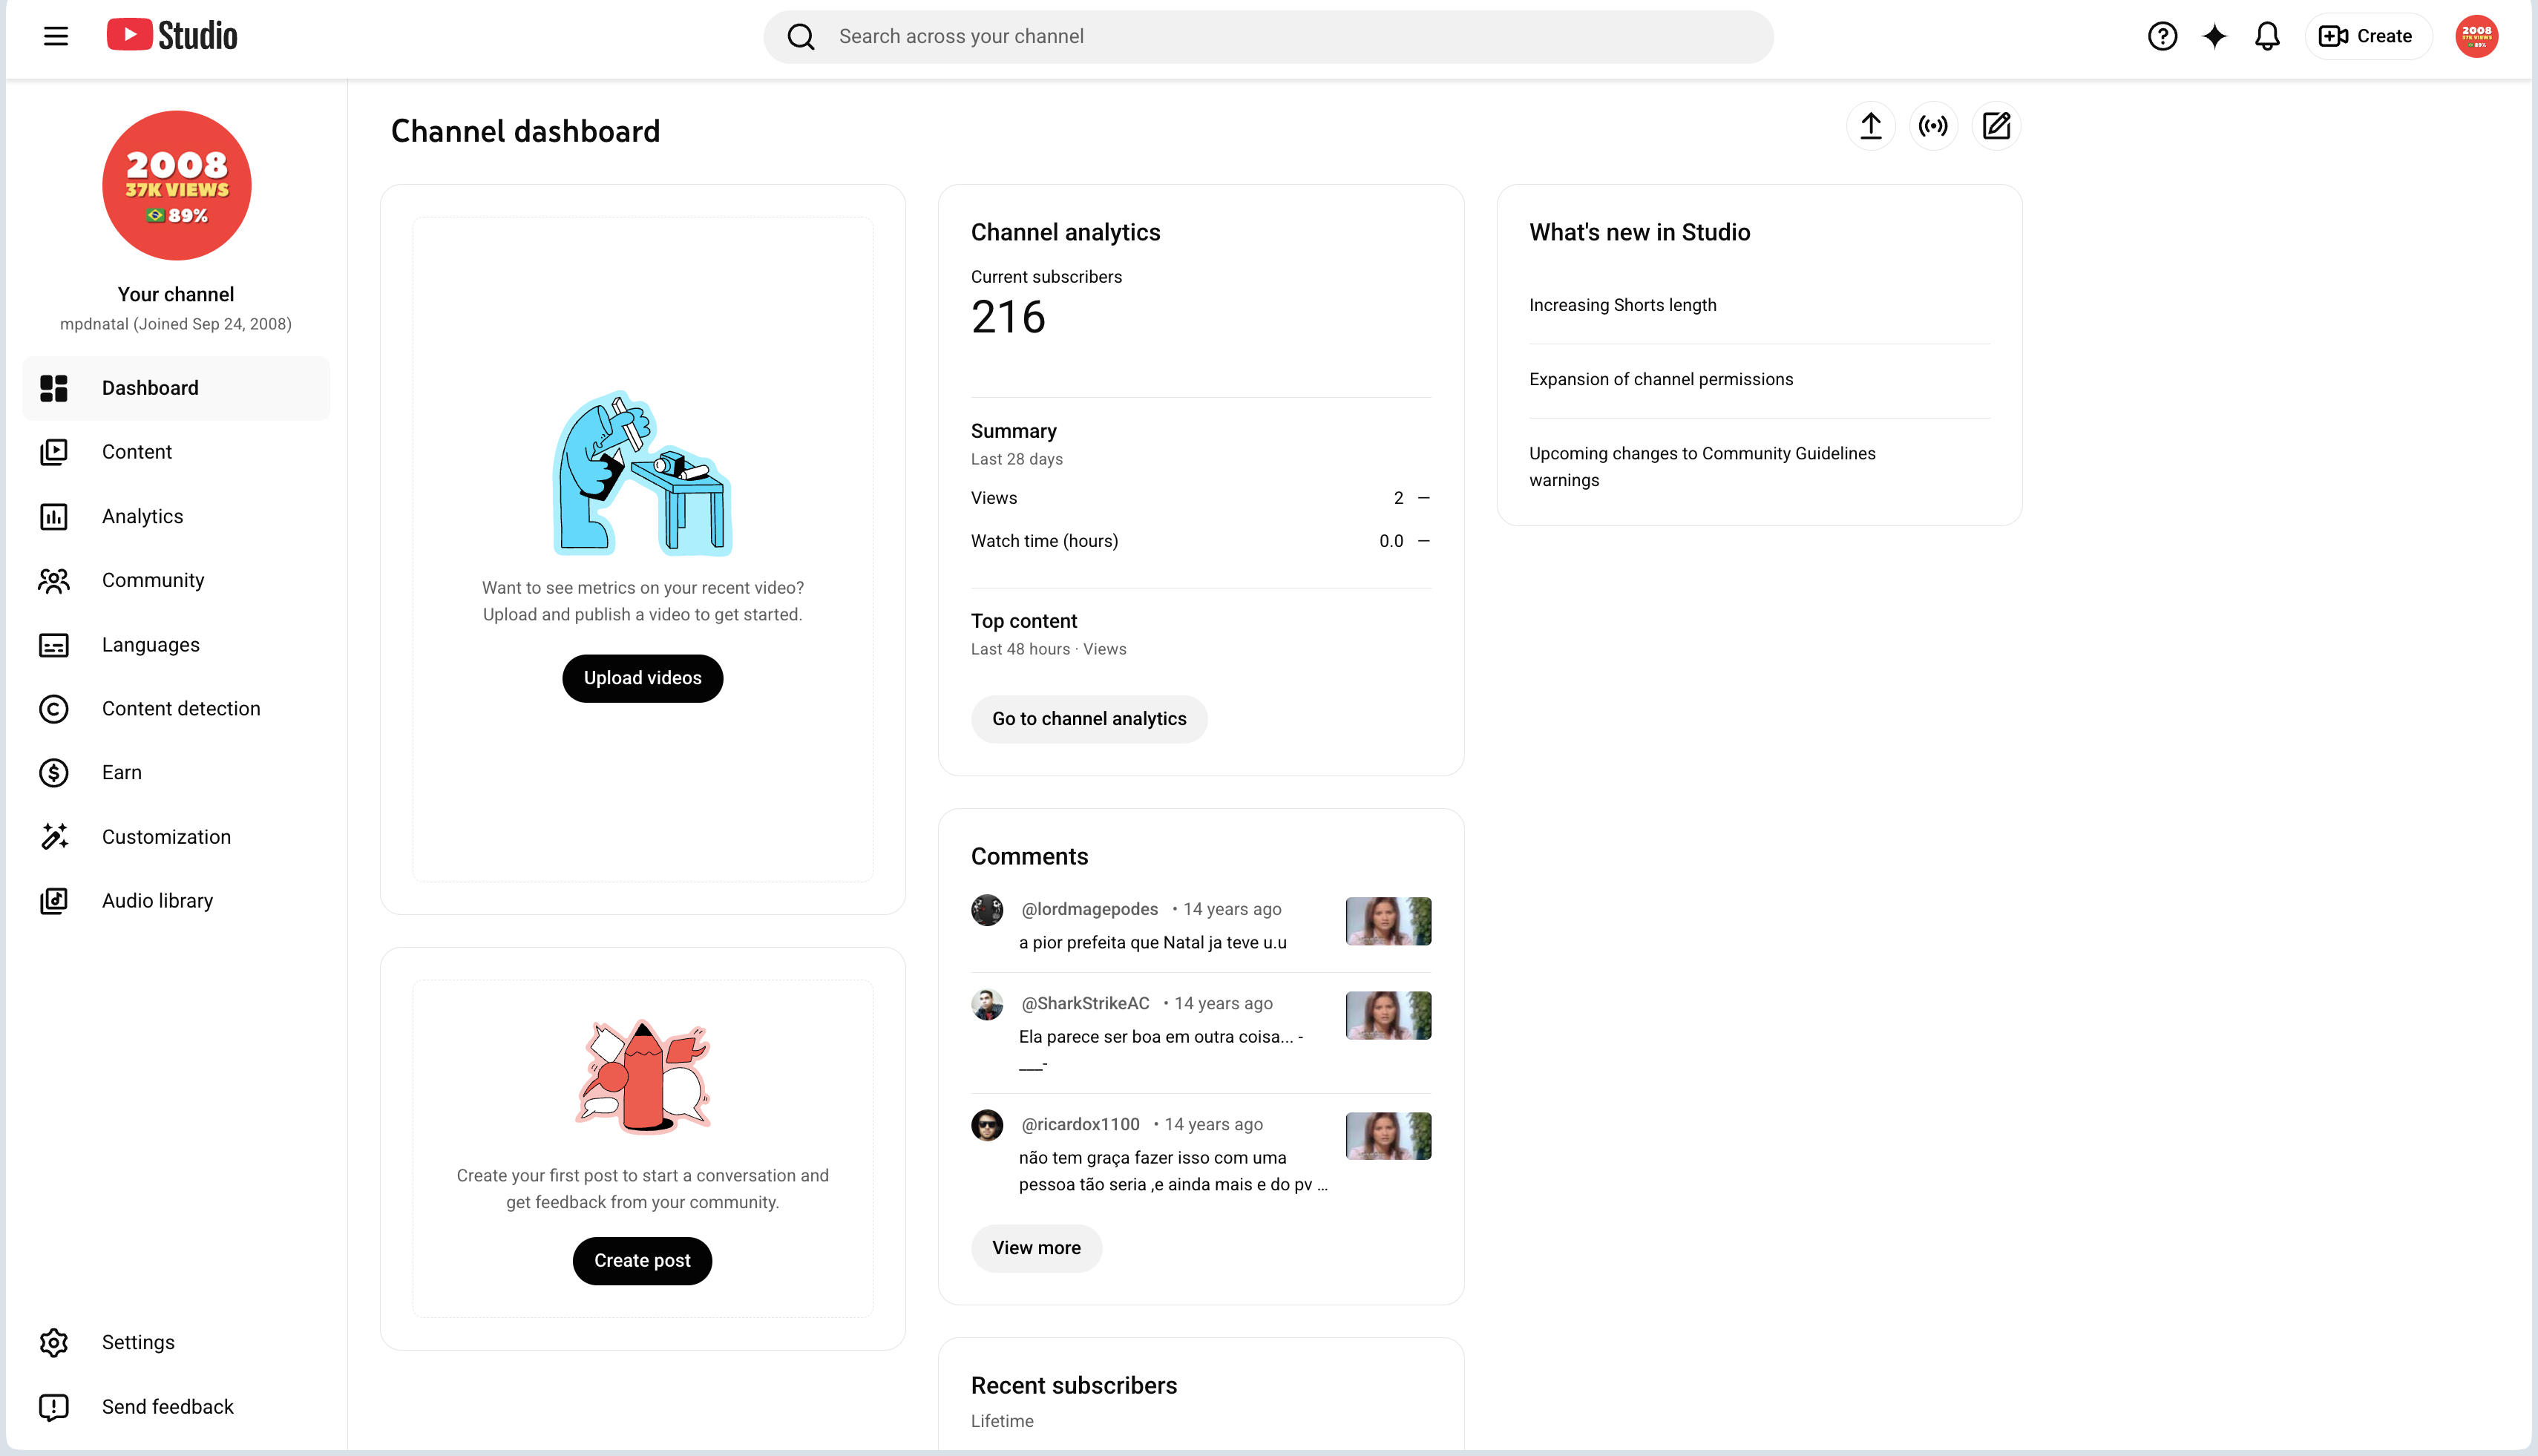
Task: Click @lordmagepodes commenter avatar
Action: (987, 910)
